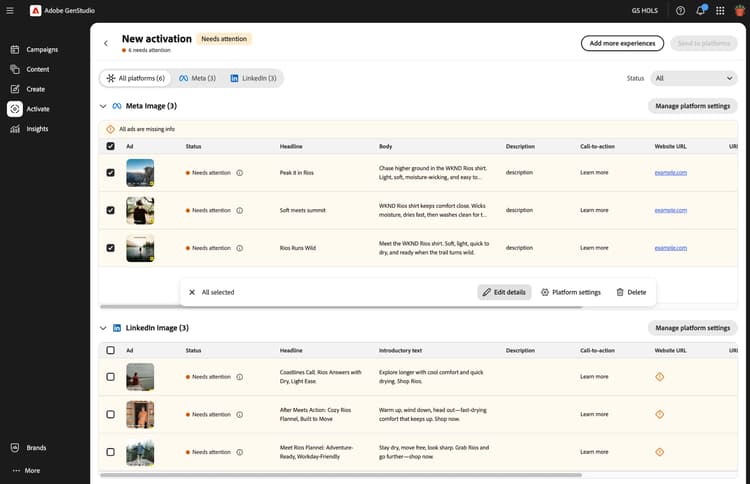Click the GS HOLS organization label
750x484 pixels.
[x=644, y=11]
